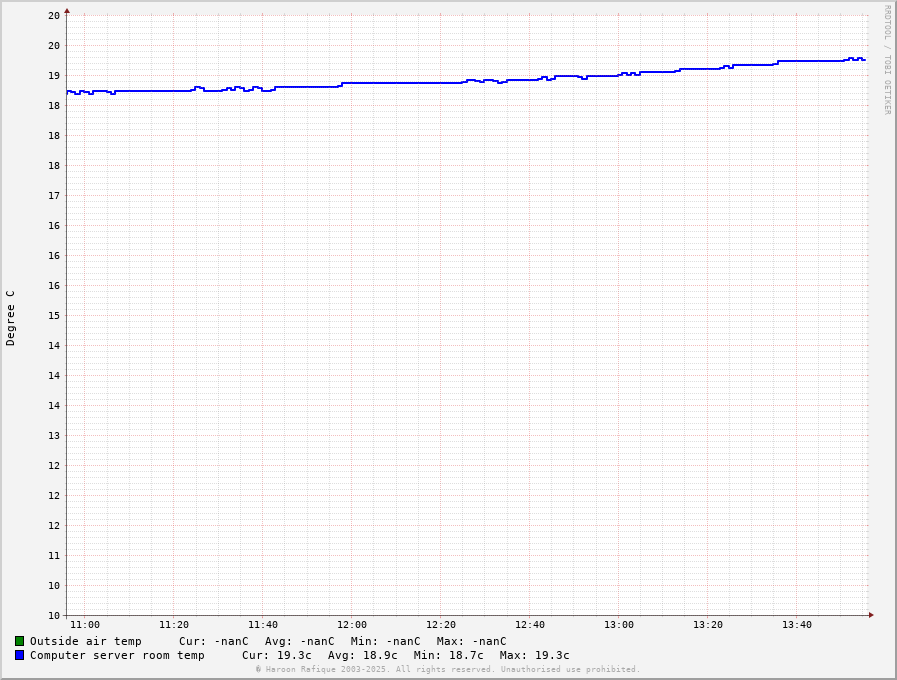This screenshot has height=680, width=897.
Task: Click the 12:40 time axis label
Action: 530,625
